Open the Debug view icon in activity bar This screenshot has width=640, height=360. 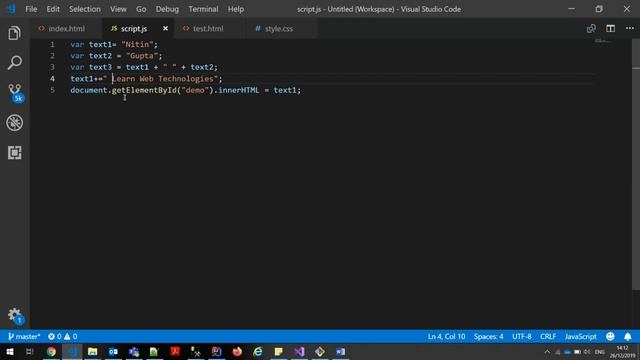pos(14,122)
